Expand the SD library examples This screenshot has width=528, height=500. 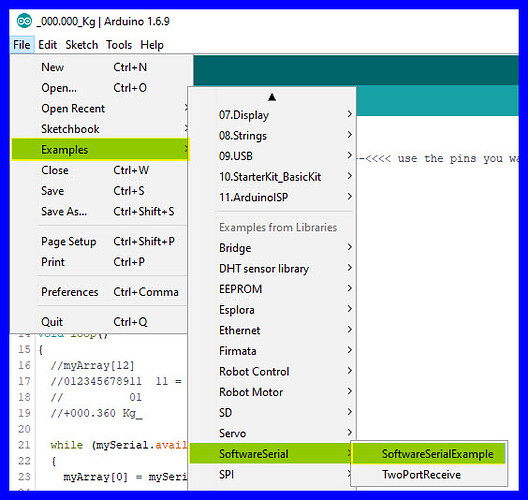(x=272, y=413)
